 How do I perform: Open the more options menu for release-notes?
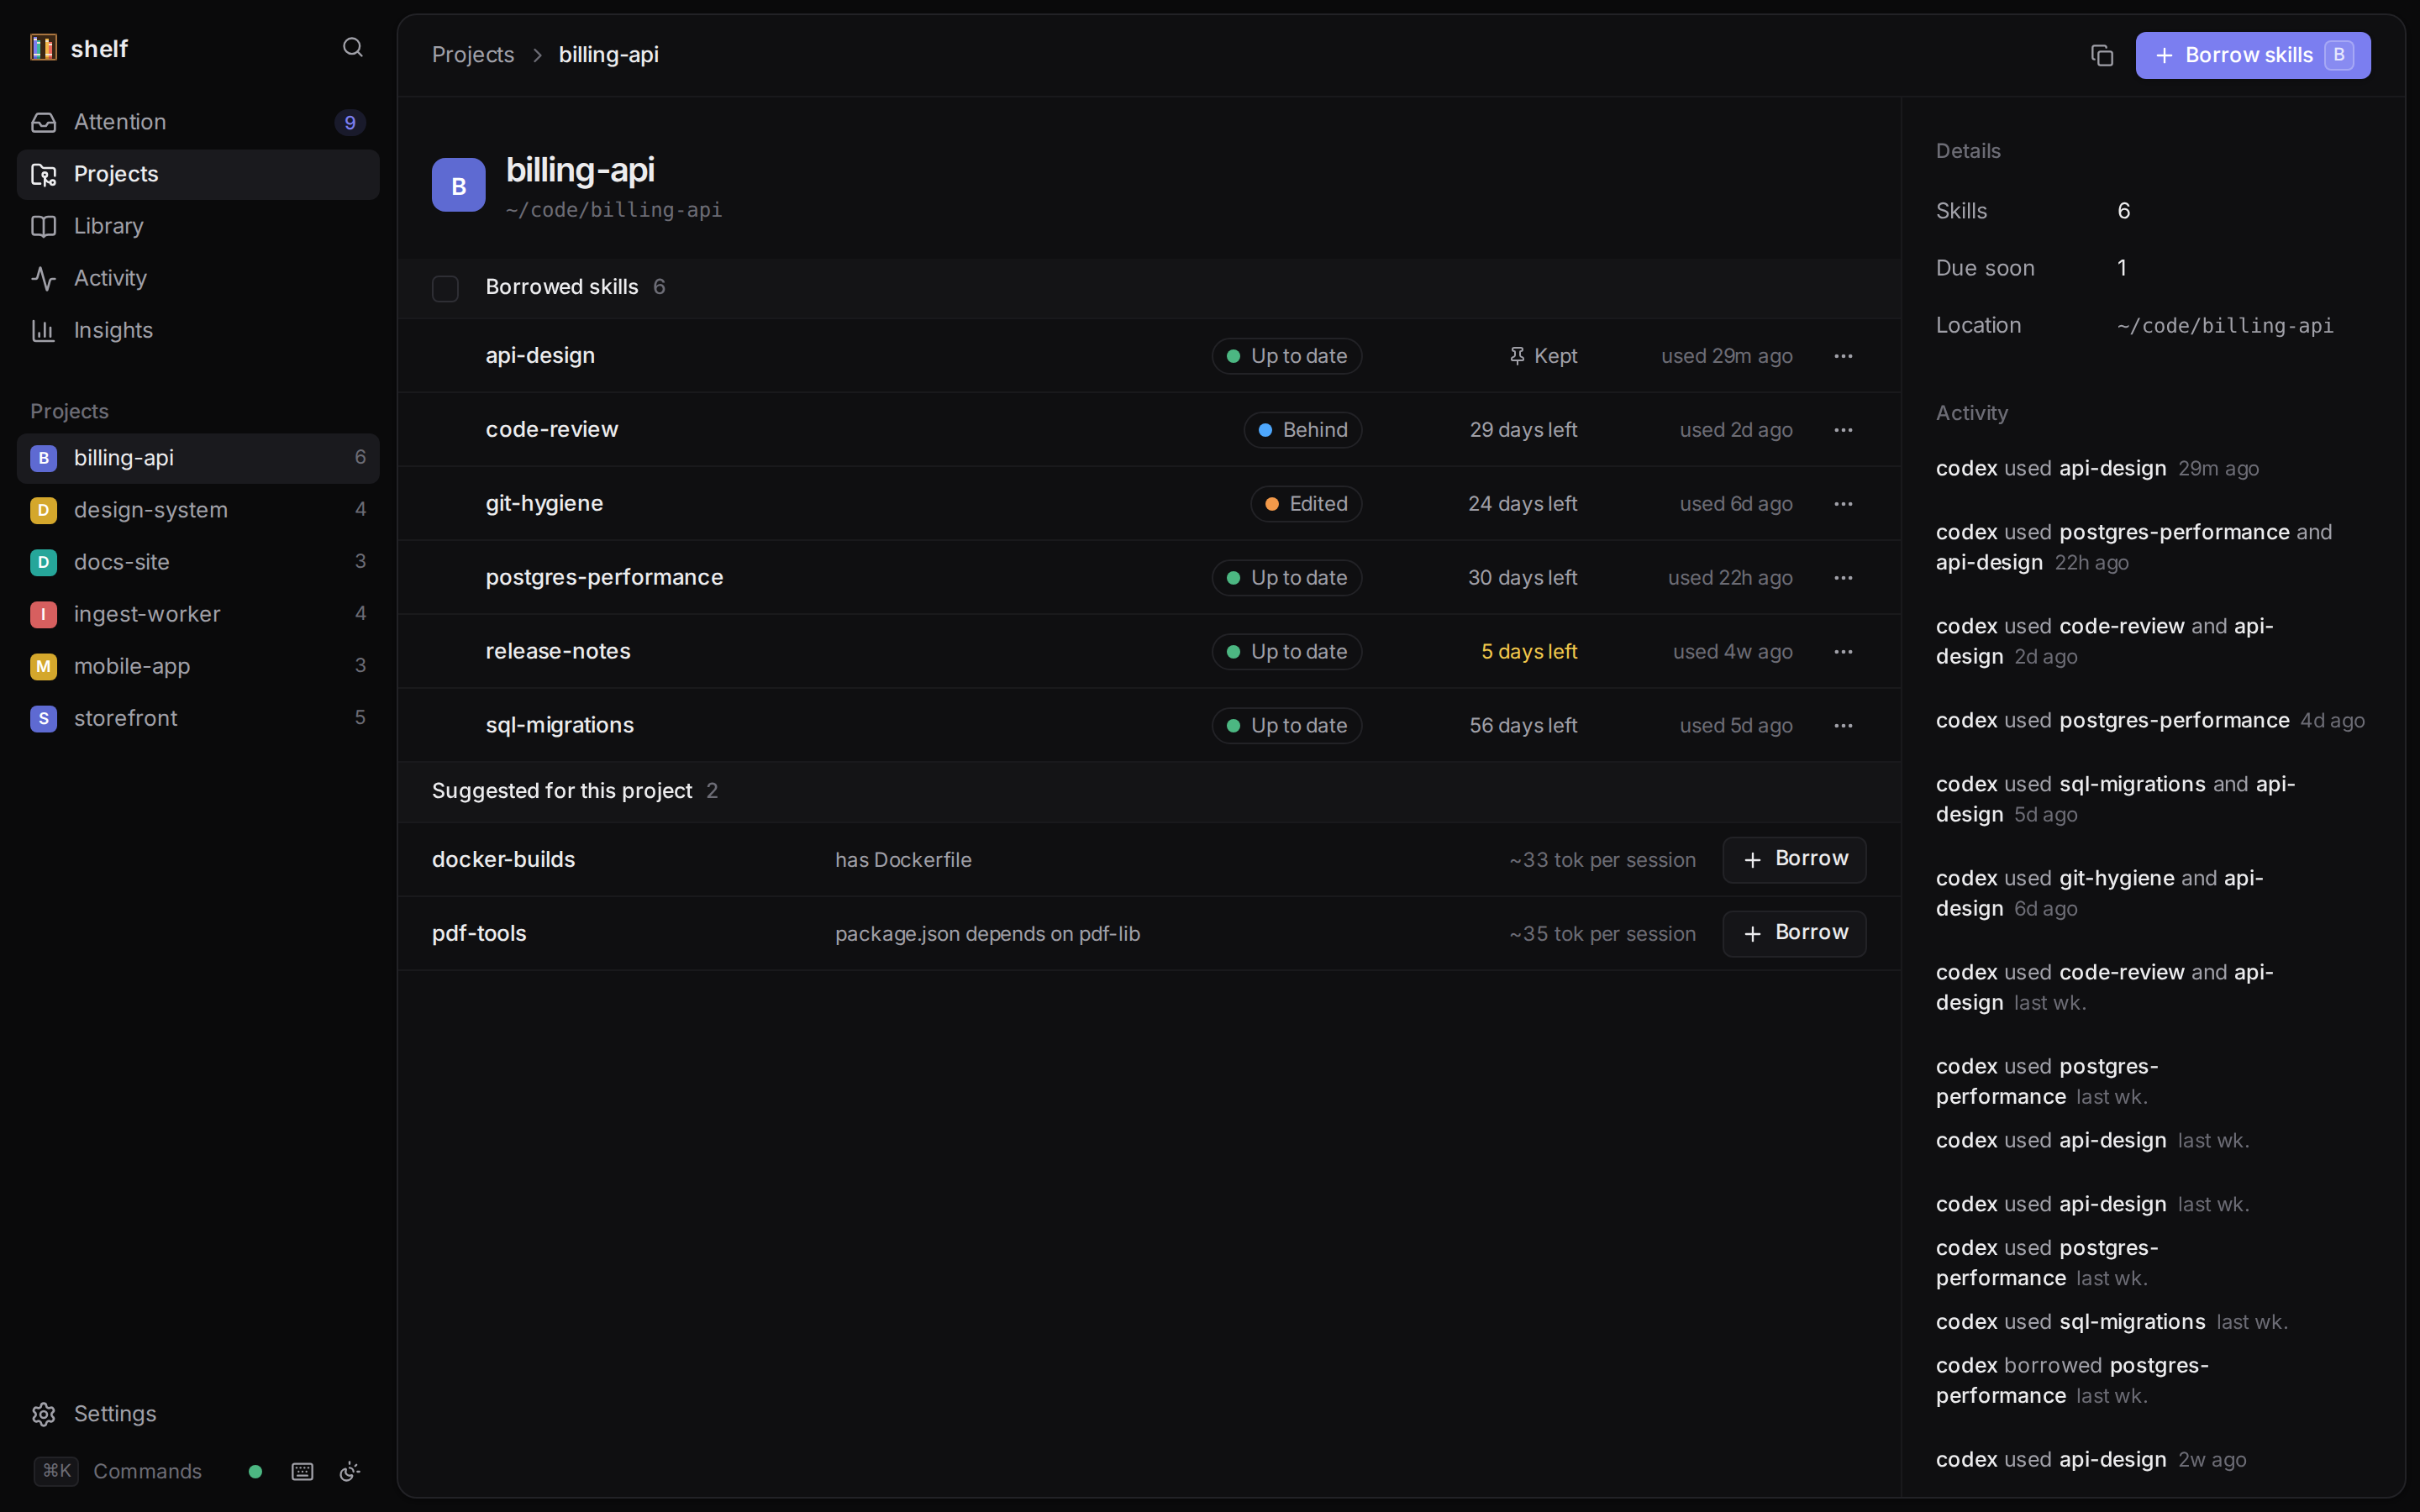(x=1843, y=652)
